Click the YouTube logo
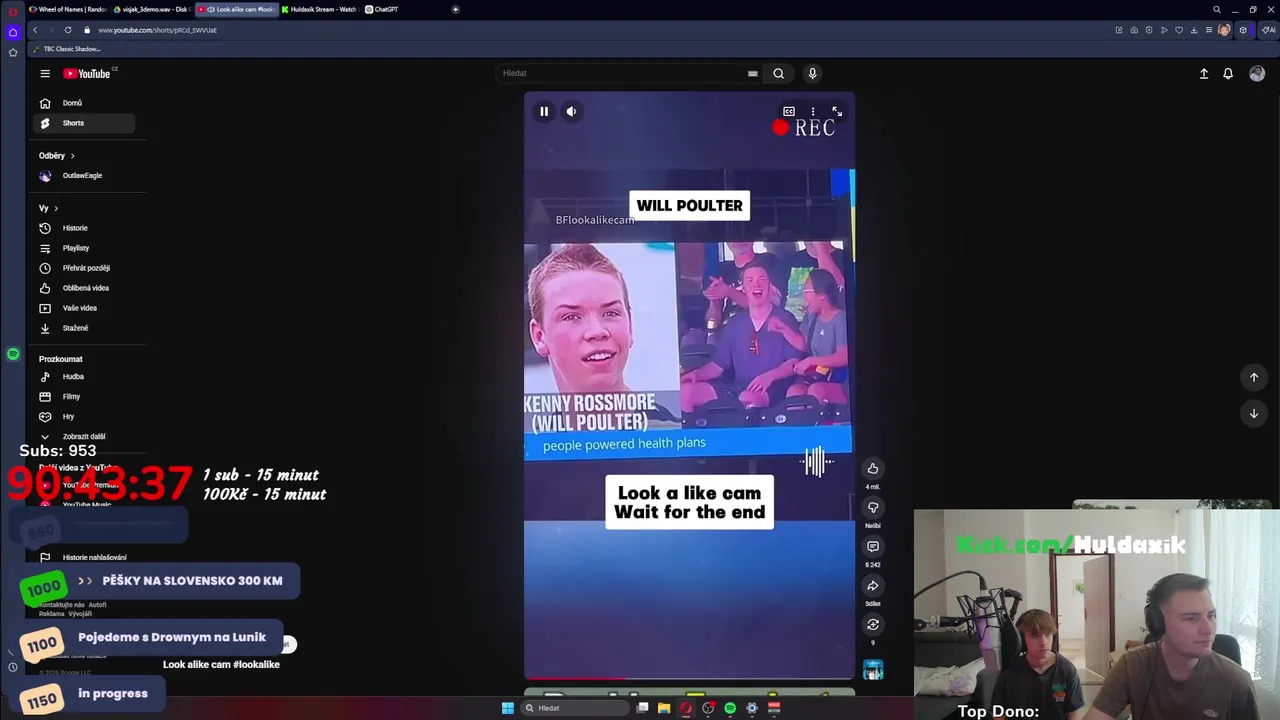The height and width of the screenshot is (720, 1280). pos(89,73)
